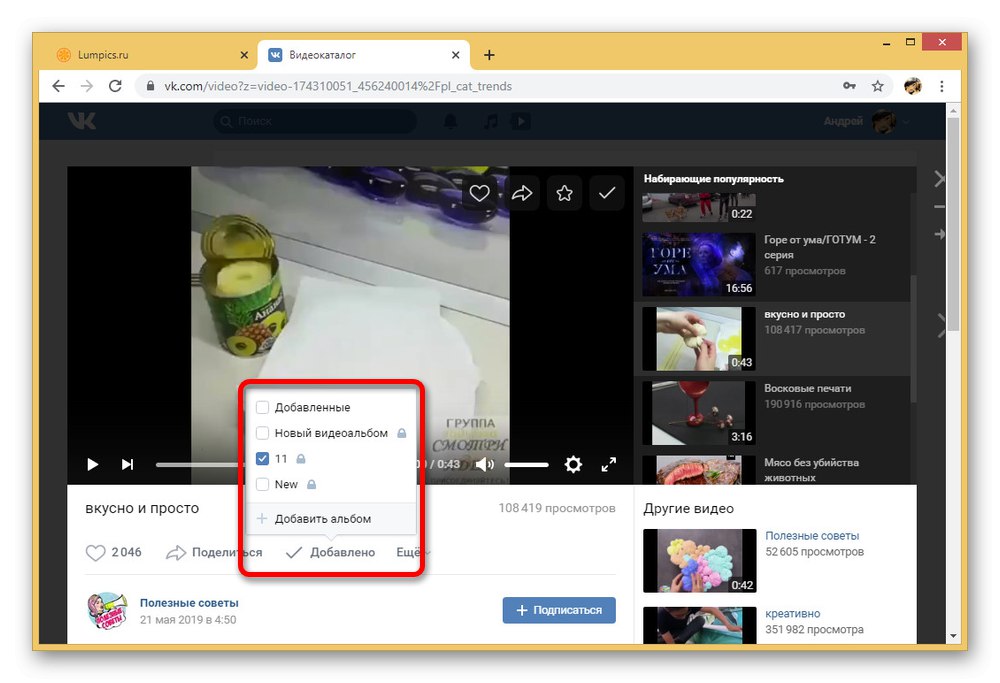The height and width of the screenshot is (683, 1000).
Task: Click the page scrollbar down arrow
Action: [953, 636]
